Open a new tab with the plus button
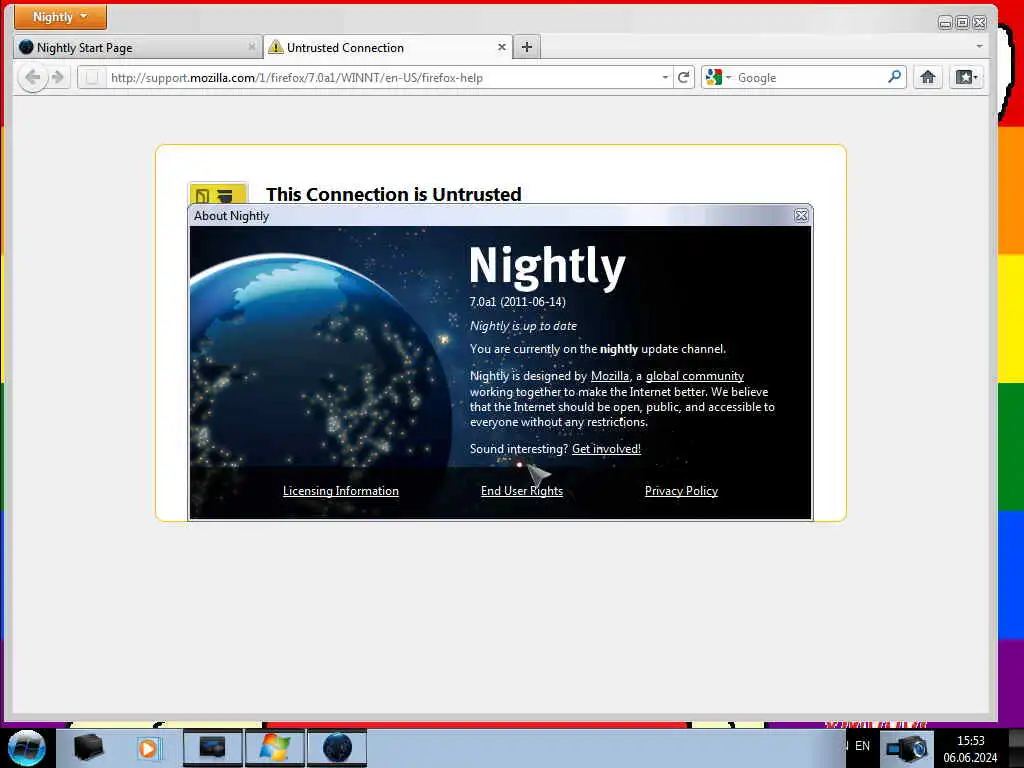 coord(527,47)
